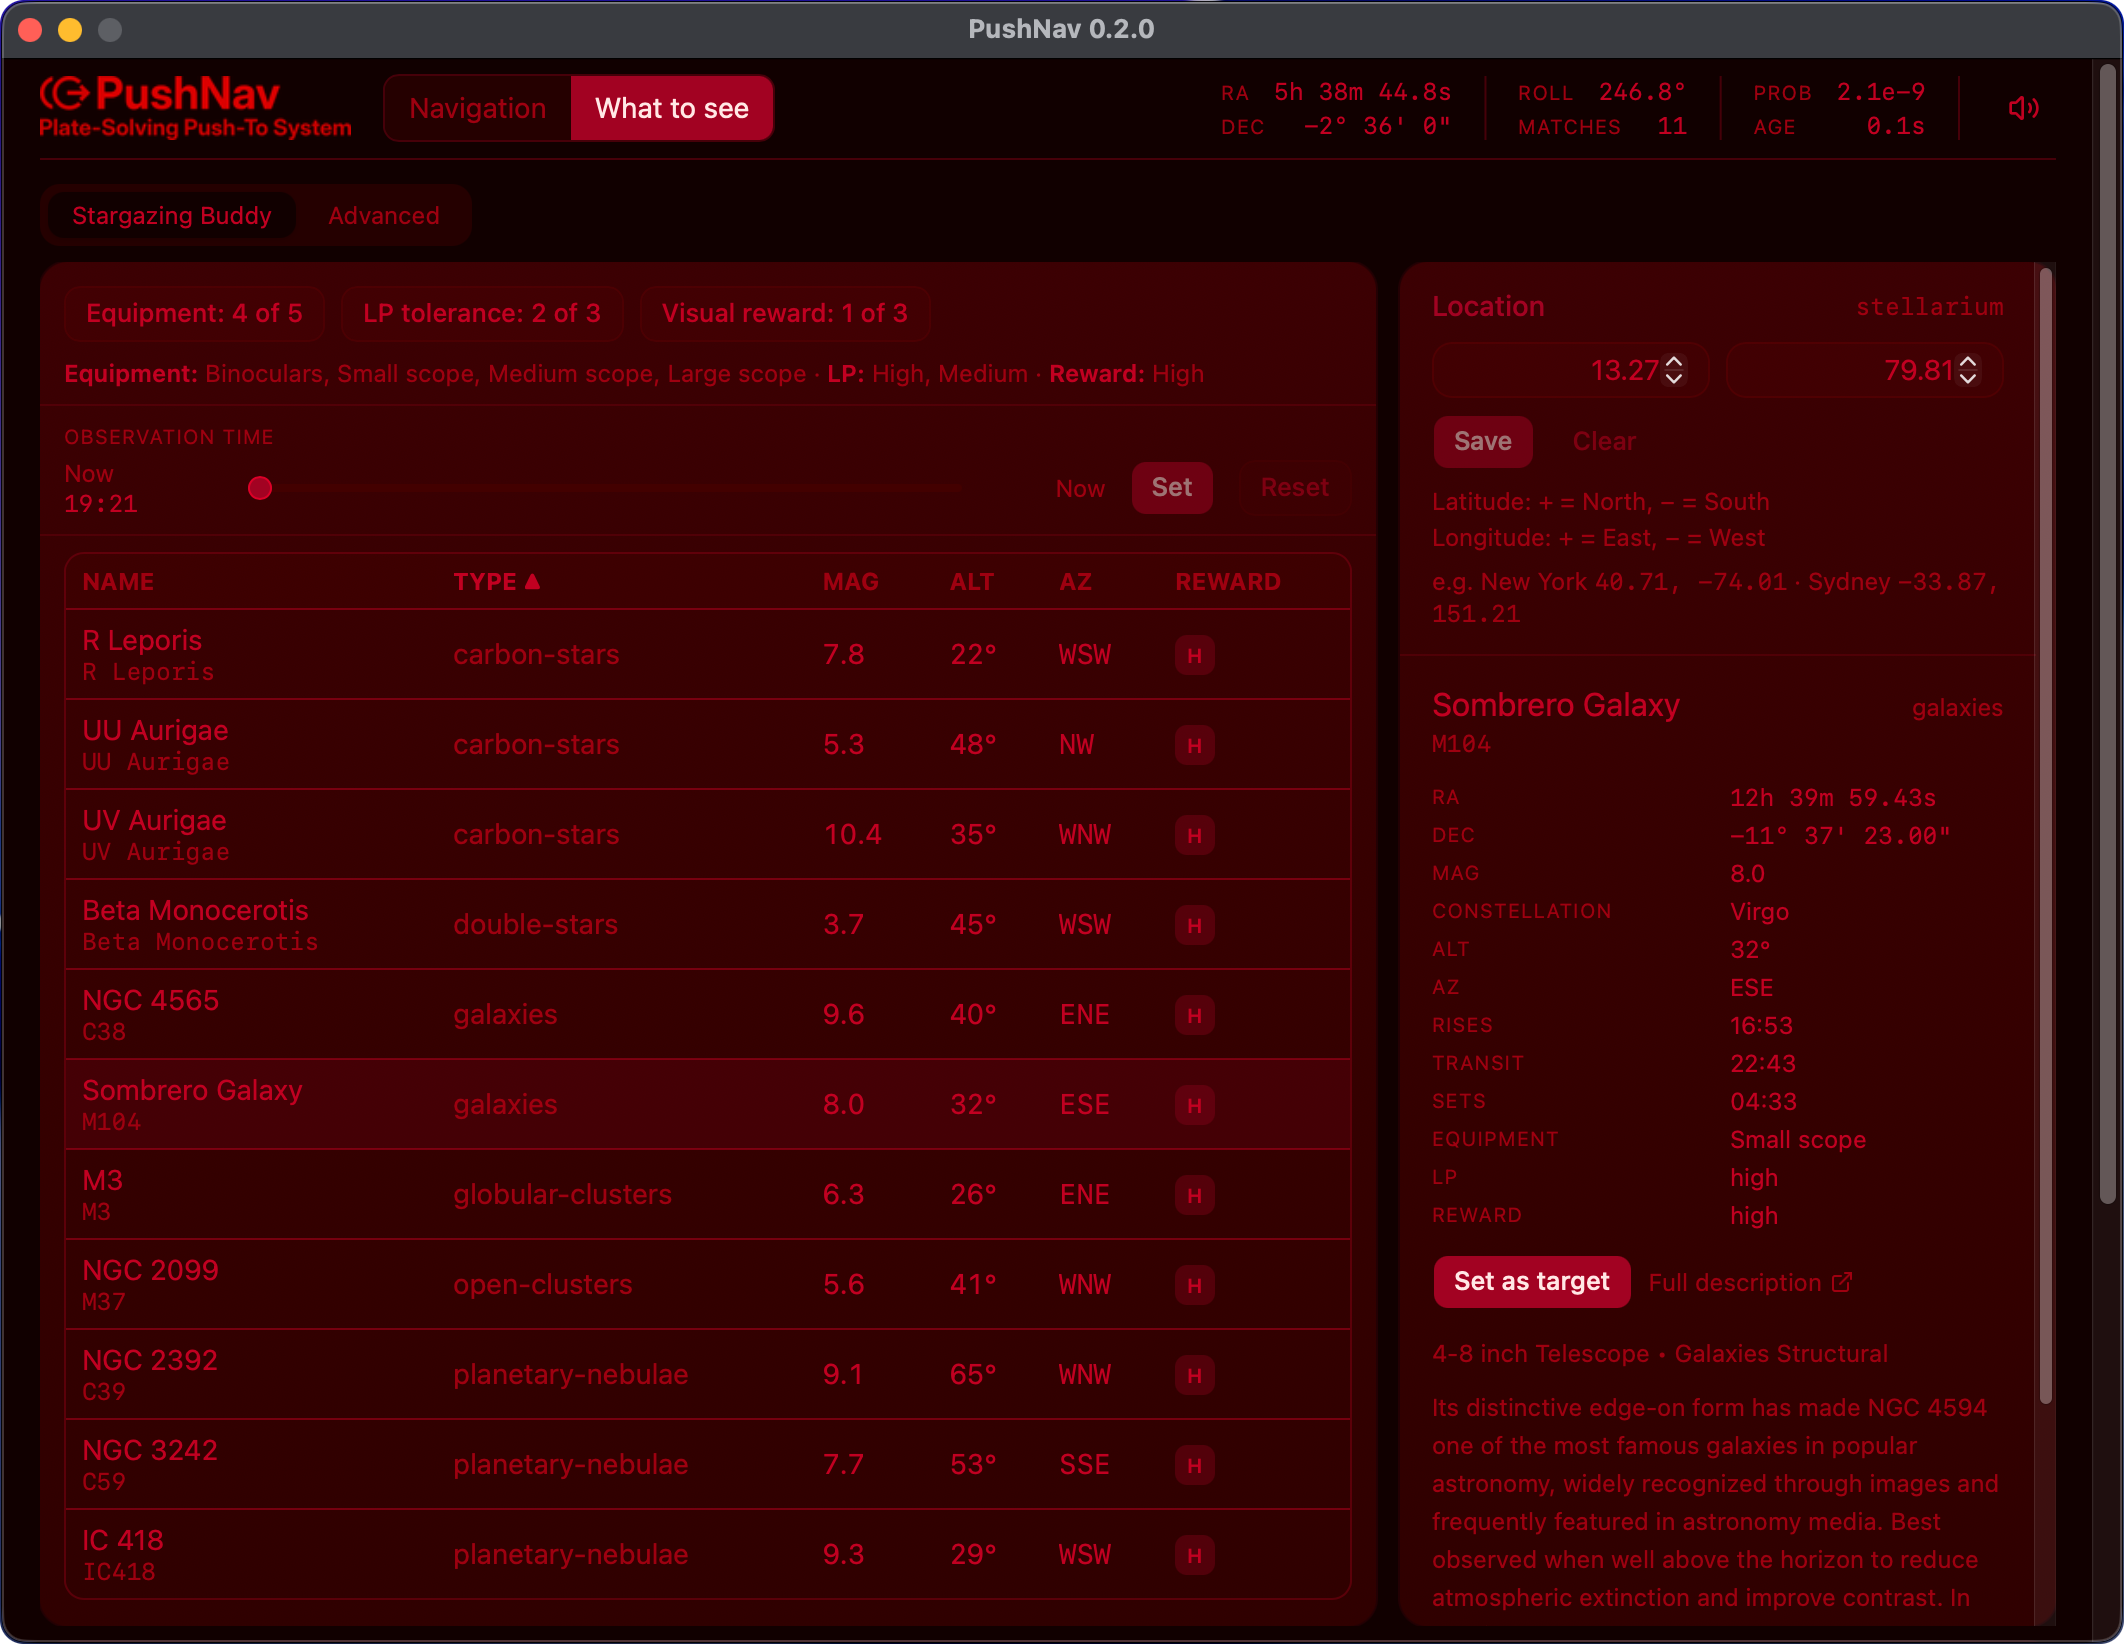Sort the table by MAG column
This screenshot has height=1644, width=2124.
(850, 582)
